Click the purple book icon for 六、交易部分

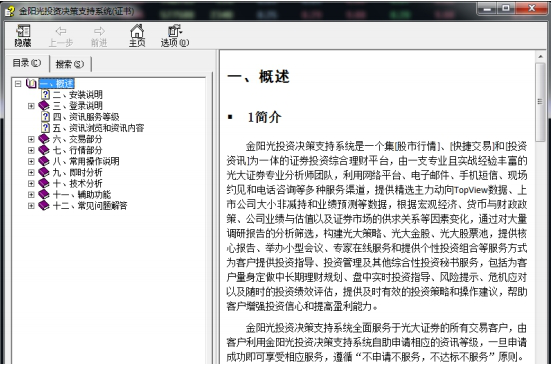[44, 139]
